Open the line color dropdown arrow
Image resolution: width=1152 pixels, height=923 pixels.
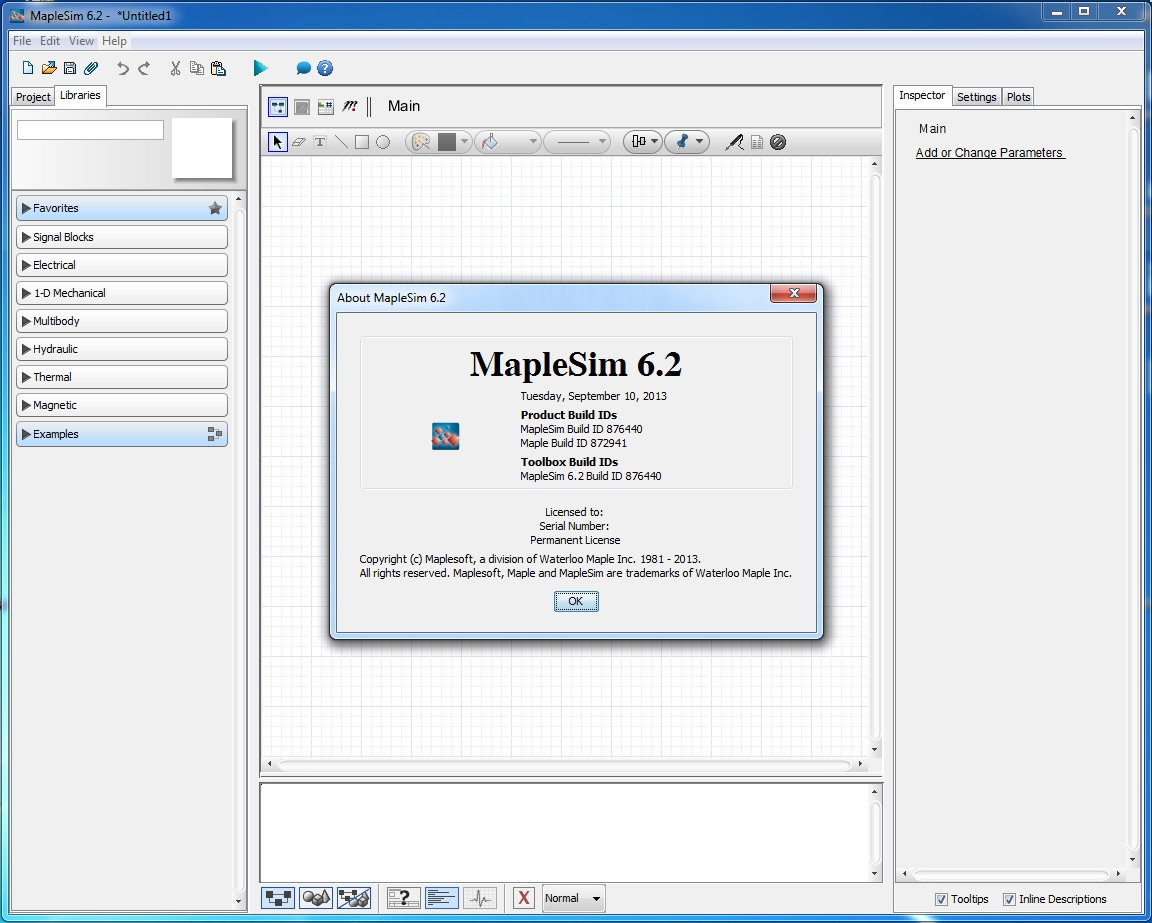click(464, 142)
